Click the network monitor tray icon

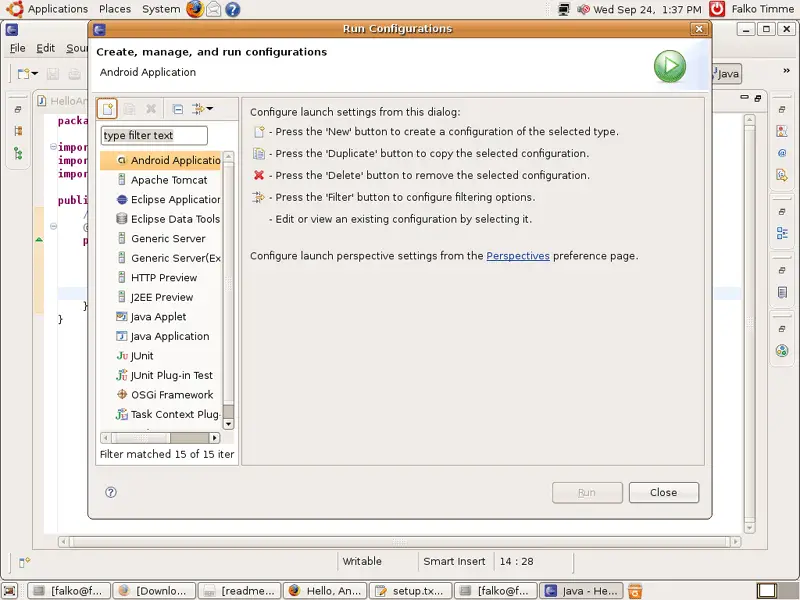point(564,9)
